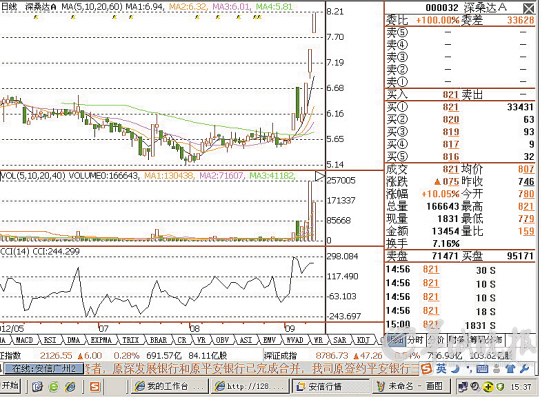Click the 深证成指 index value 8786.73
Viewport: 550px width, 412px height.
coord(332,356)
